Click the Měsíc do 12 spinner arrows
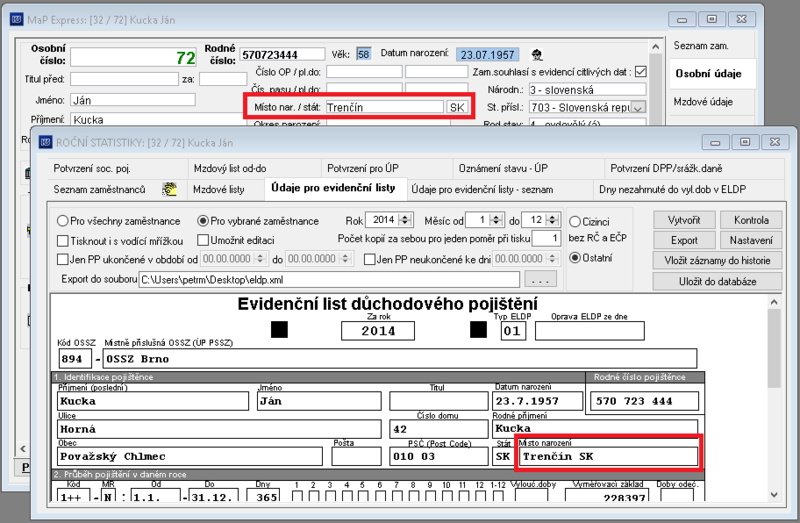The width and height of the screenshot is (800, 523). pos(552,220)
